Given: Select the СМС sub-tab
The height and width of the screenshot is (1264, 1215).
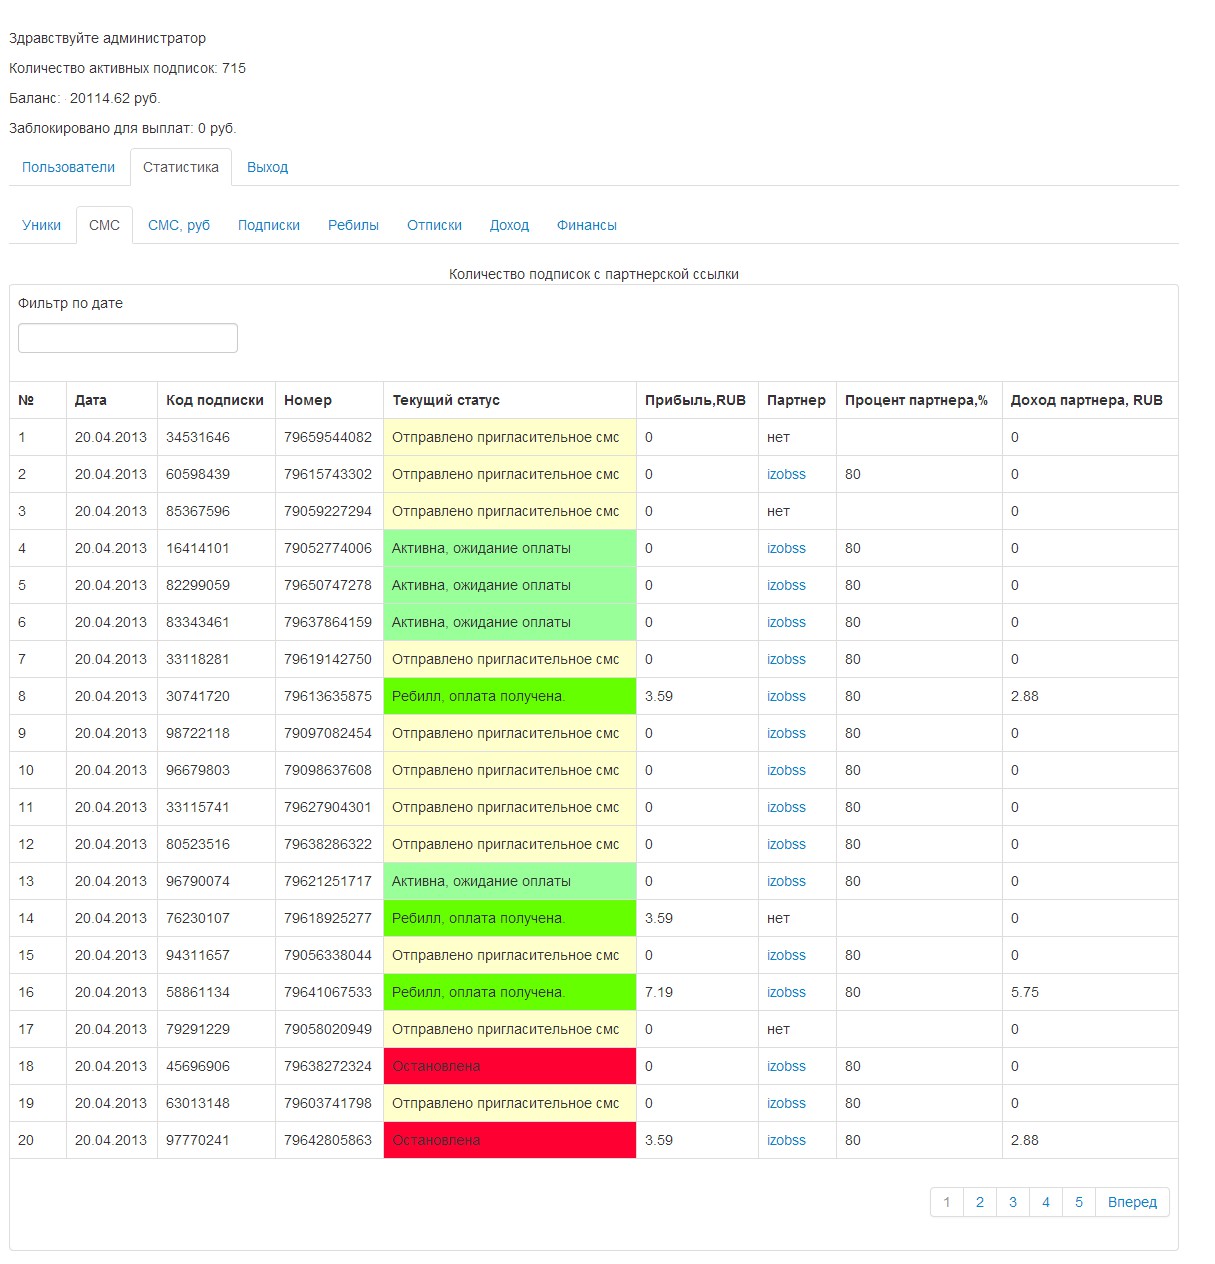Looking at the screenshot, I should pos(104,225).
